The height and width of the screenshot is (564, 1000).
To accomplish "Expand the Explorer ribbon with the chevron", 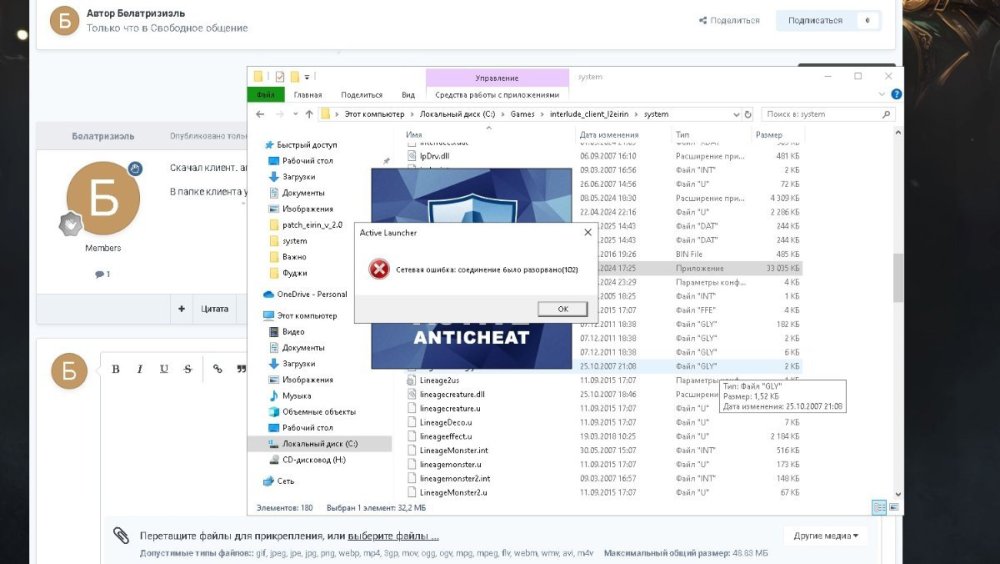I will (x=882, y=95).
